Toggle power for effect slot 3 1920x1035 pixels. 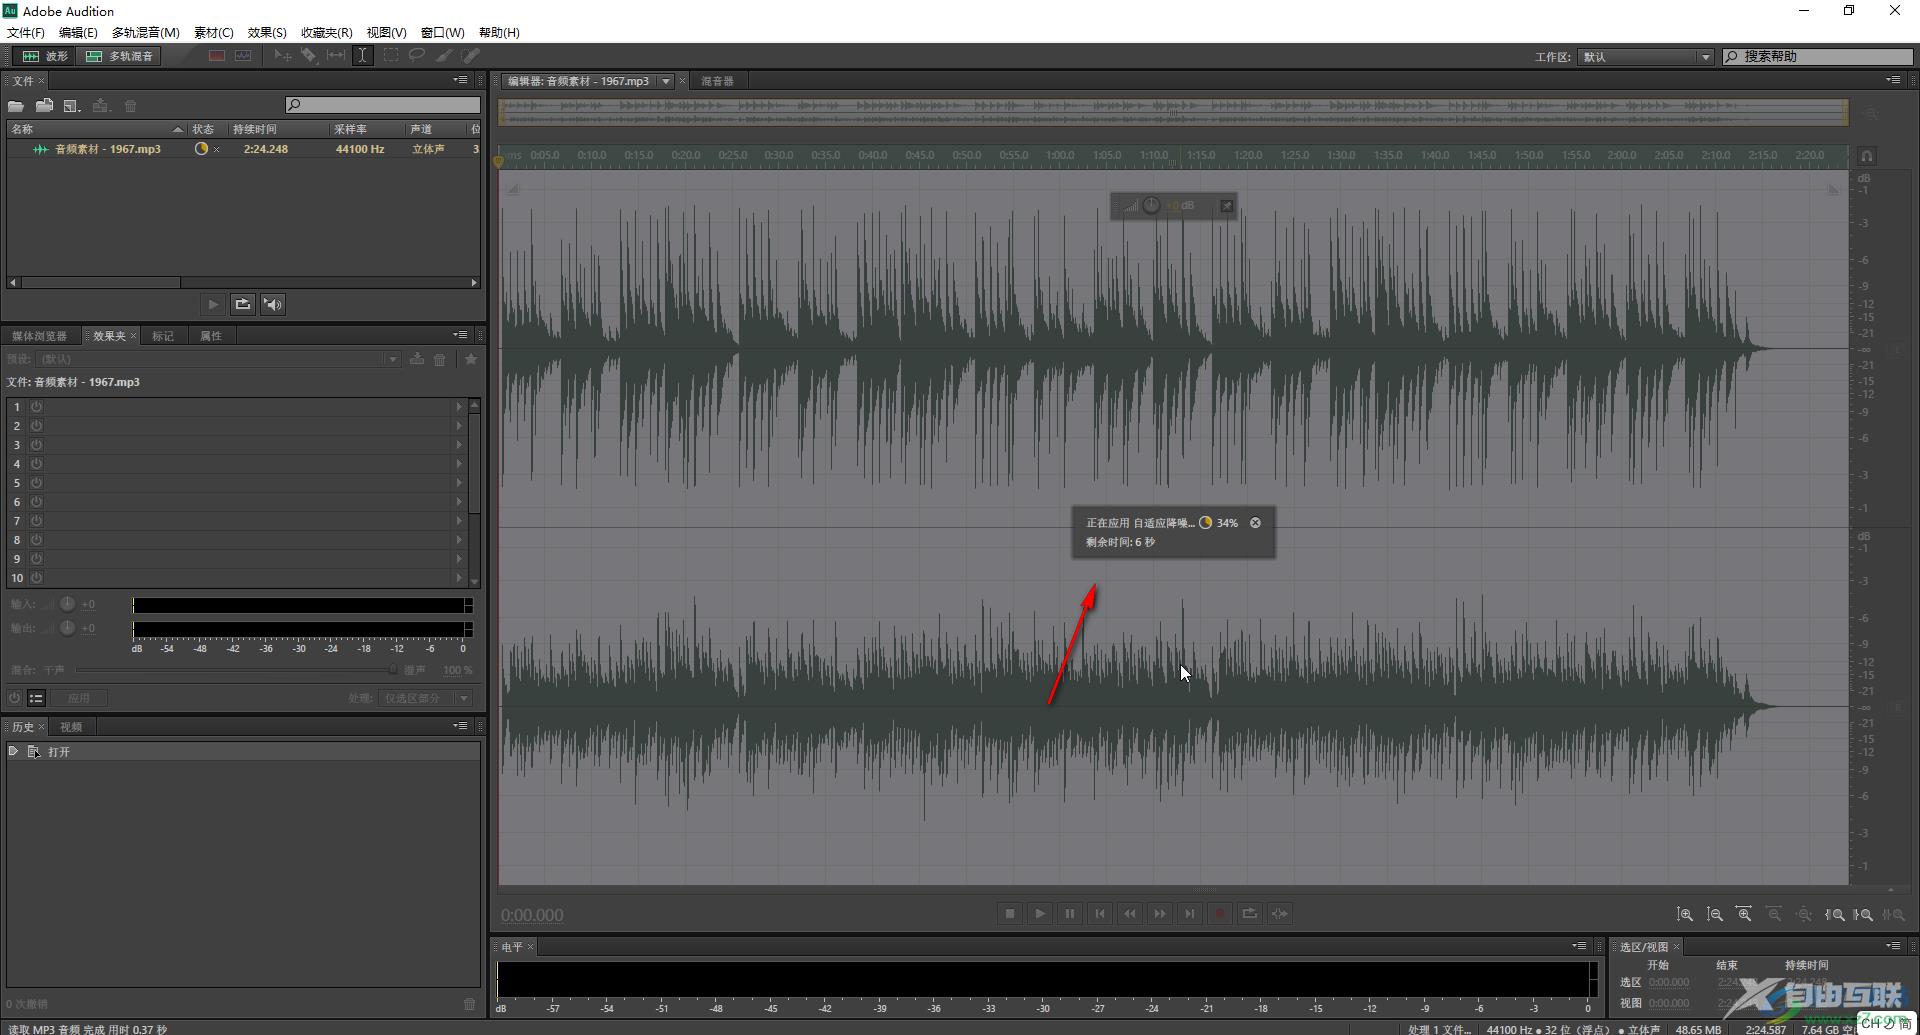[36, 445]
